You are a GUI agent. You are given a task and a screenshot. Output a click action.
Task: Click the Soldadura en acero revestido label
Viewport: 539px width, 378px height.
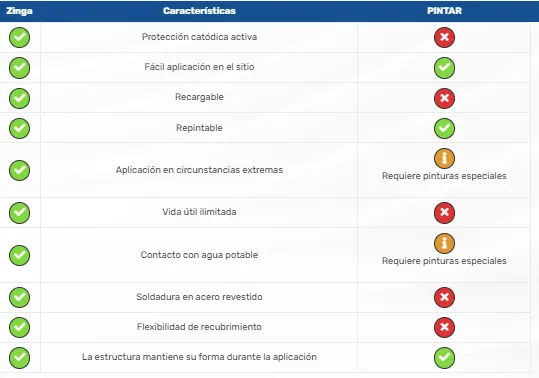(x=199, y=297)
